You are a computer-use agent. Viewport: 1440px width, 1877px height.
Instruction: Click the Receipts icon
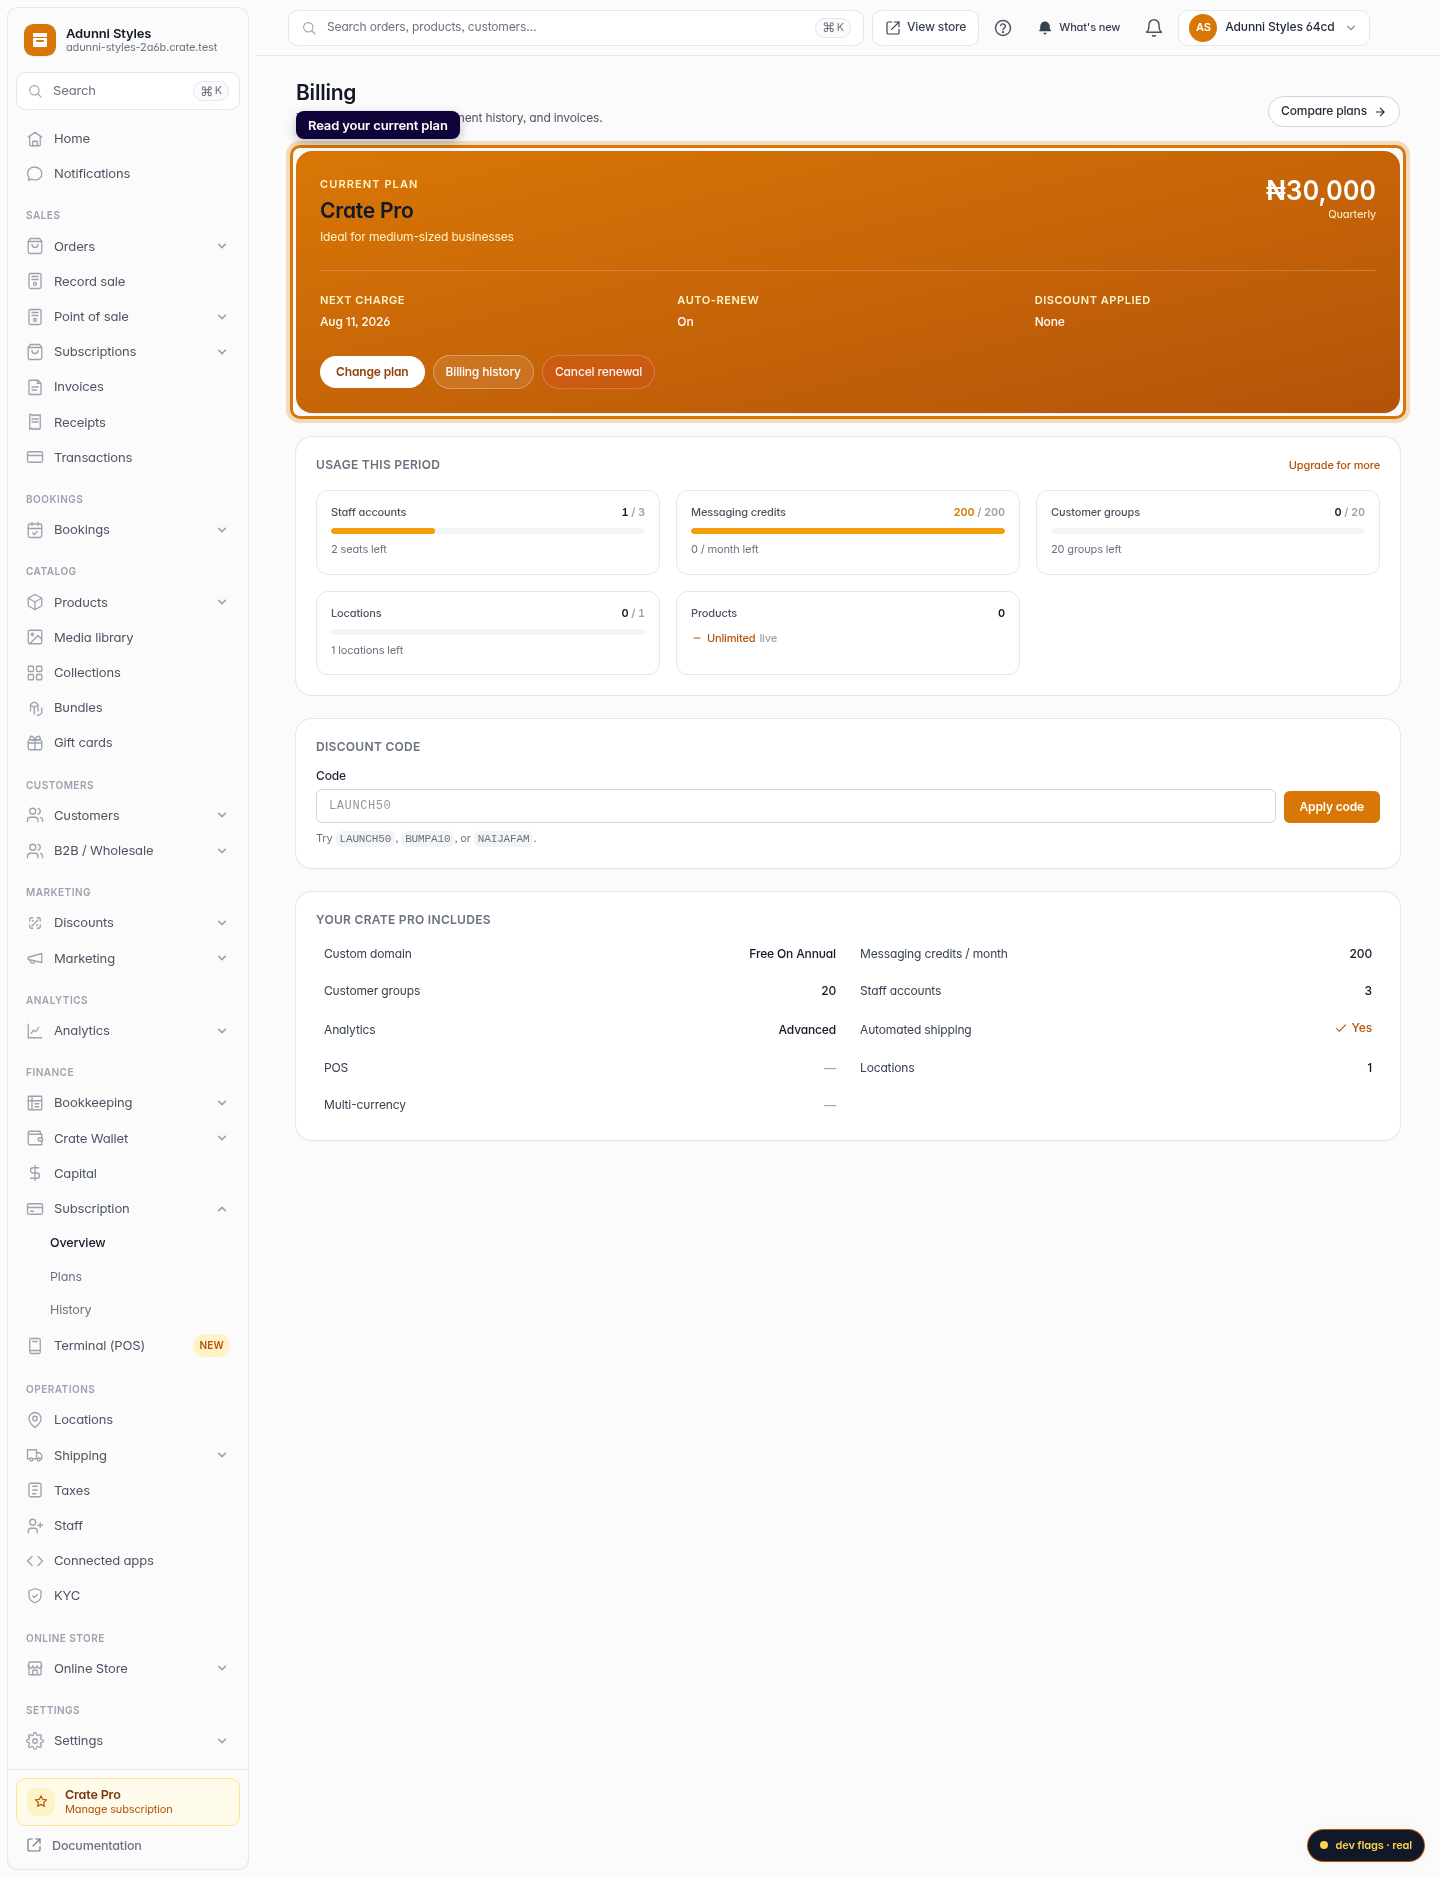pos(35,423)
